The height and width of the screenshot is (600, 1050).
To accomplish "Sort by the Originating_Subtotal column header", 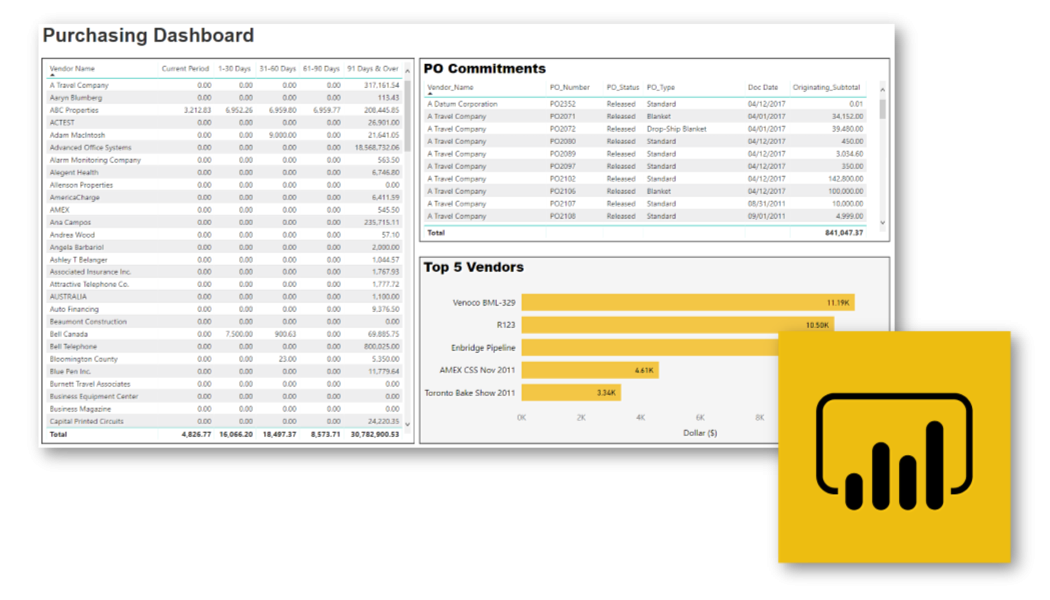I will pyautogui.click(x=826, y=87).
